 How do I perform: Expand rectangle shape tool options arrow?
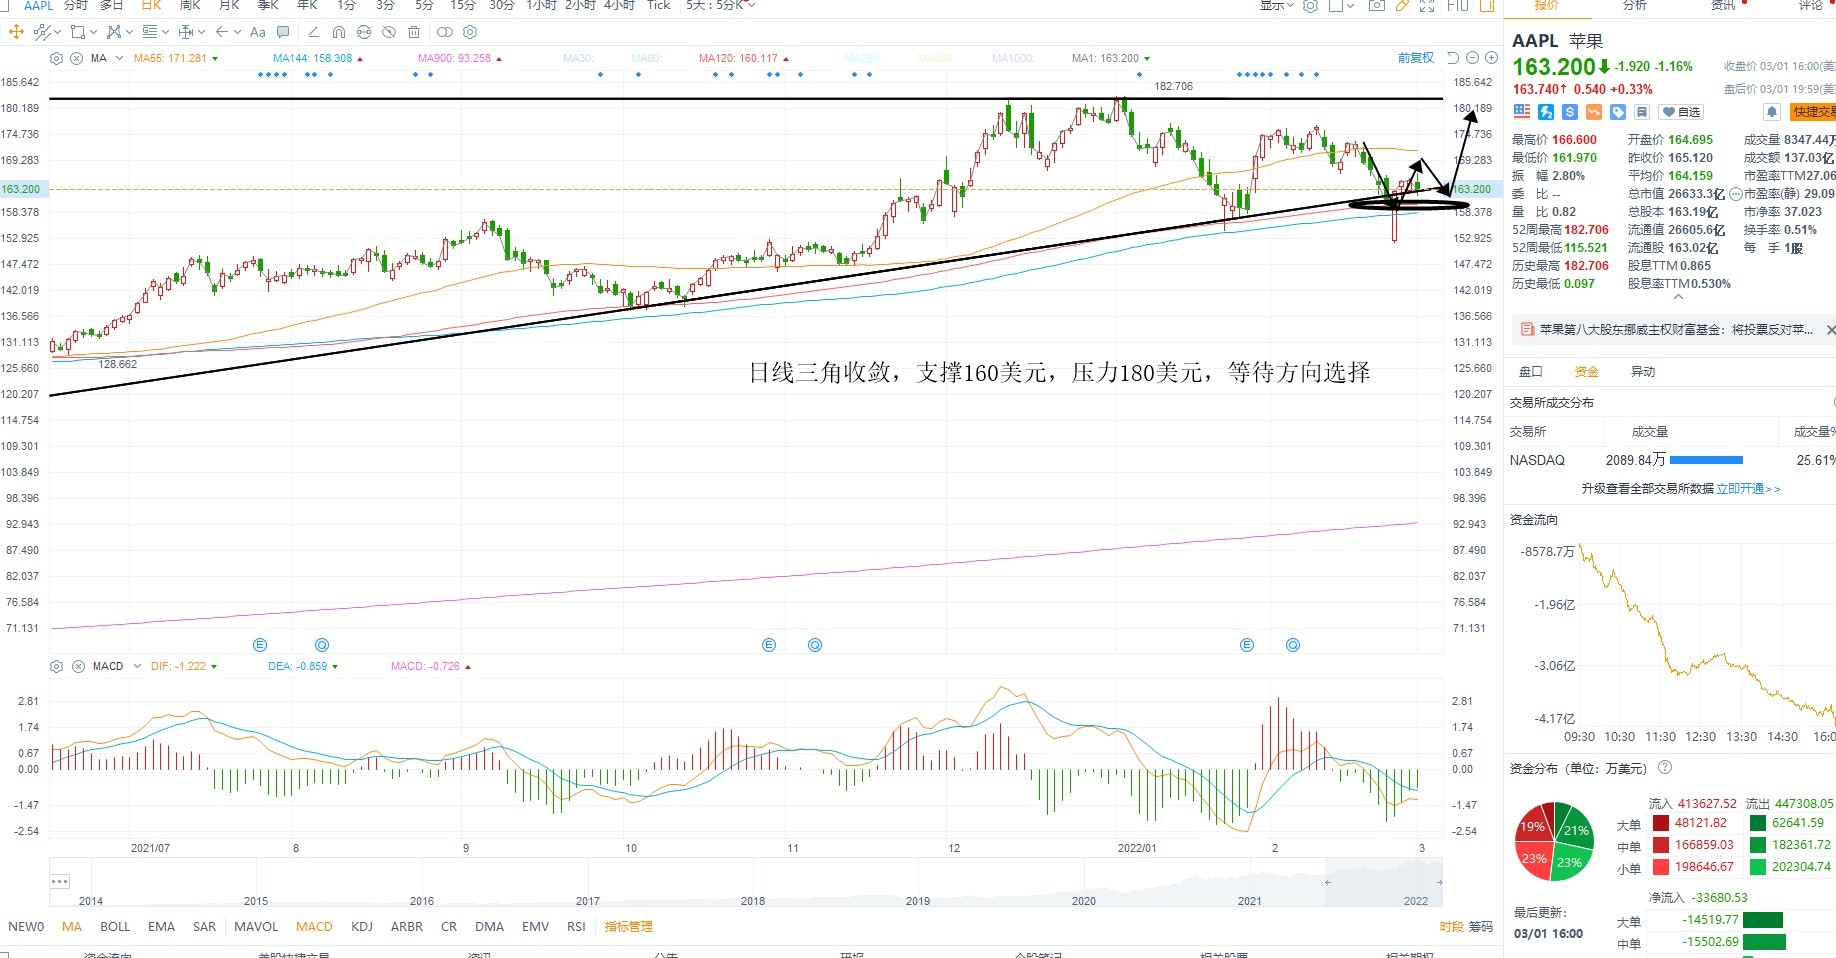coord(93,32)
